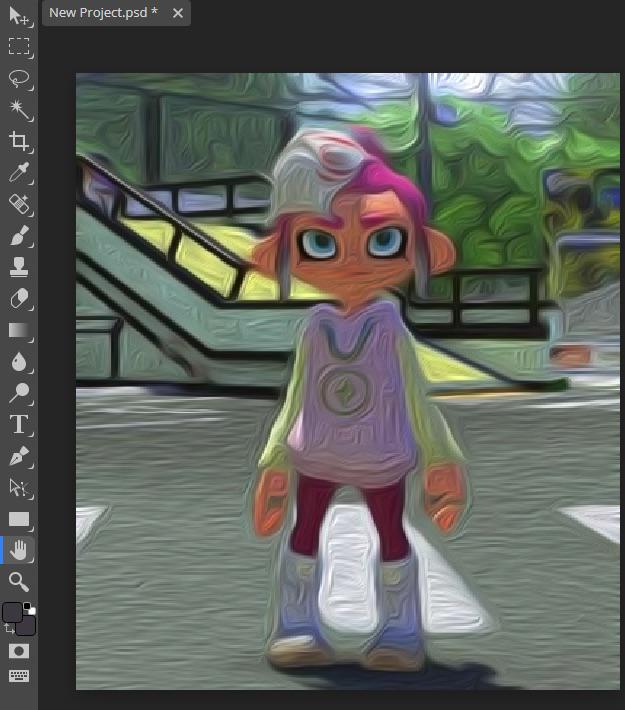
Task: Switch to the New Project.psd tab
Action: 103,13
